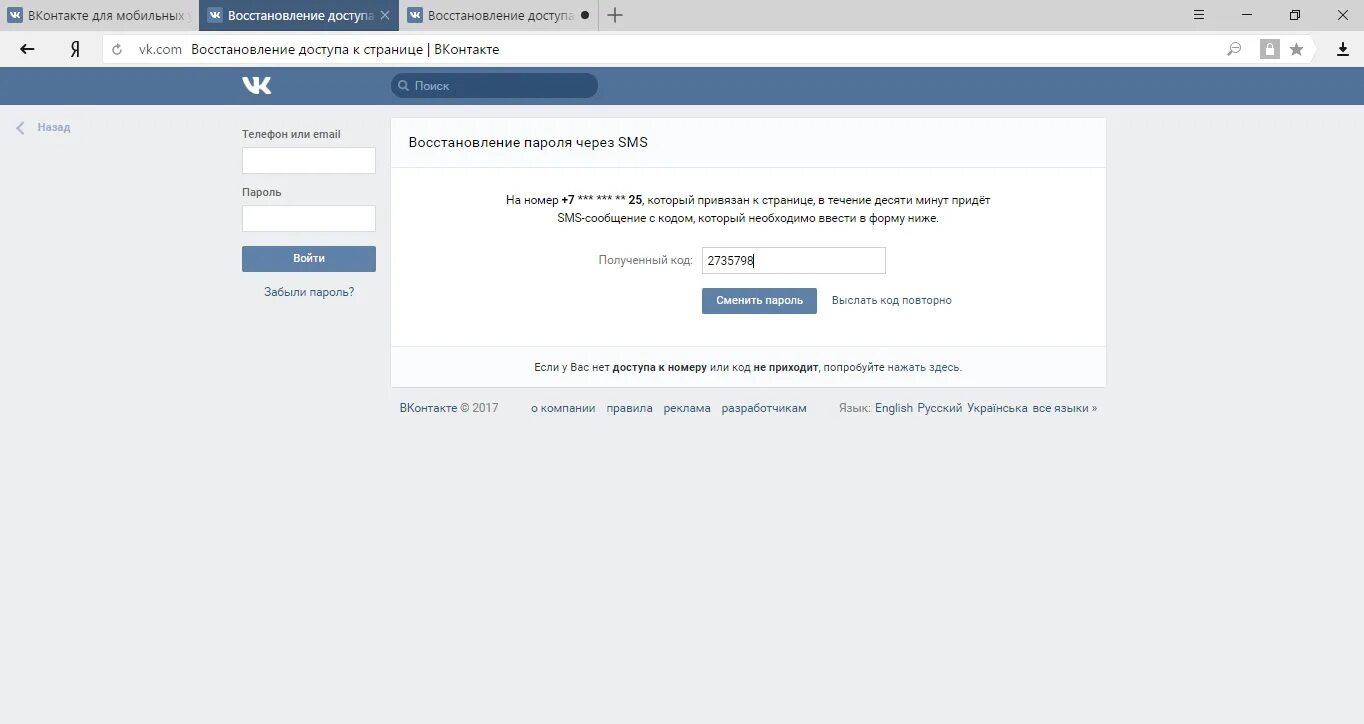The height and width of the screenshot is (724, 1364).
Task: Open the реклама footer link
Action: point(687,408)
